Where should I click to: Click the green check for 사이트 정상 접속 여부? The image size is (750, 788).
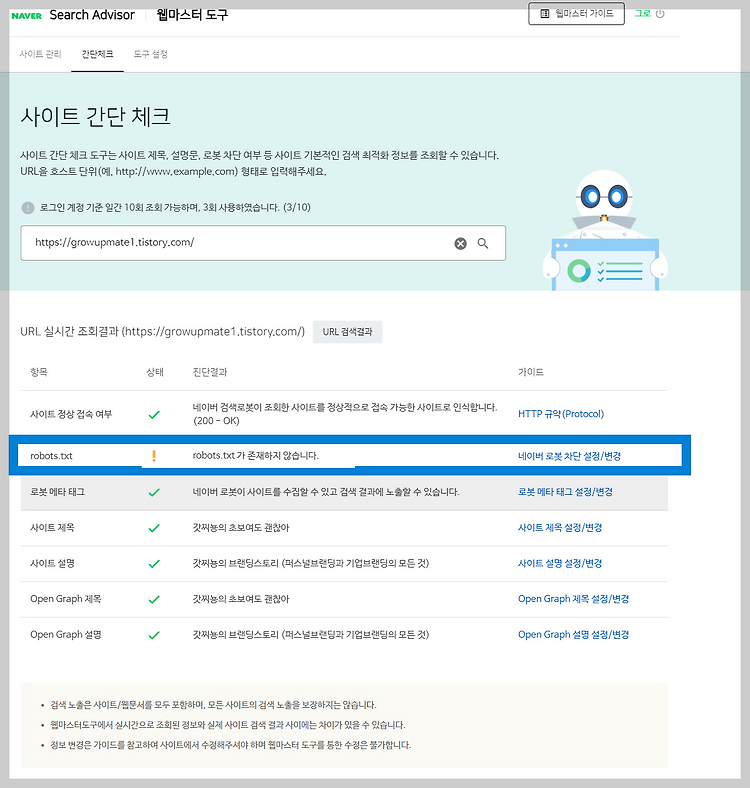154,415
